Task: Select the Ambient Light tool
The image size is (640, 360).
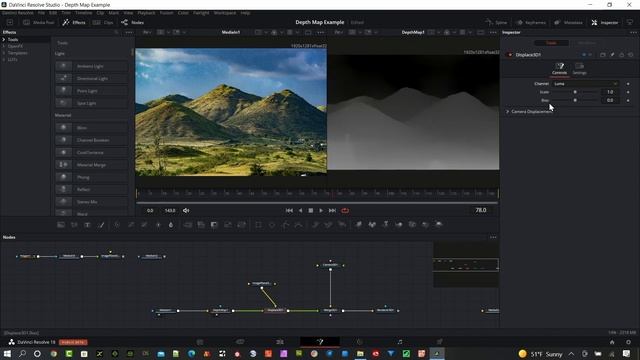Action: (91, 66)
